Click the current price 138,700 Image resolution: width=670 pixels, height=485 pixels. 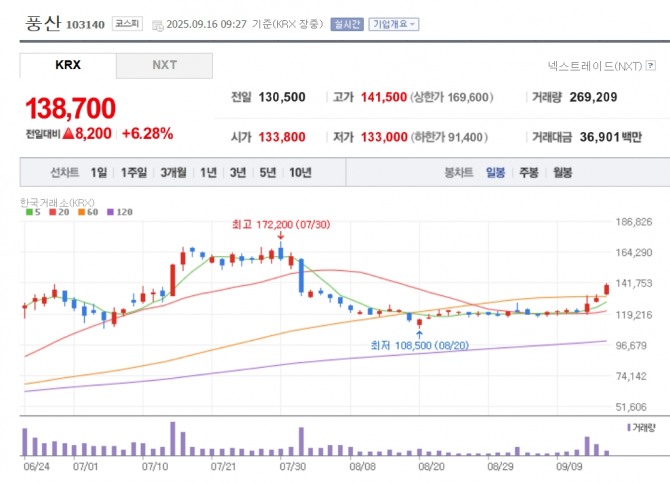(71, 108)
